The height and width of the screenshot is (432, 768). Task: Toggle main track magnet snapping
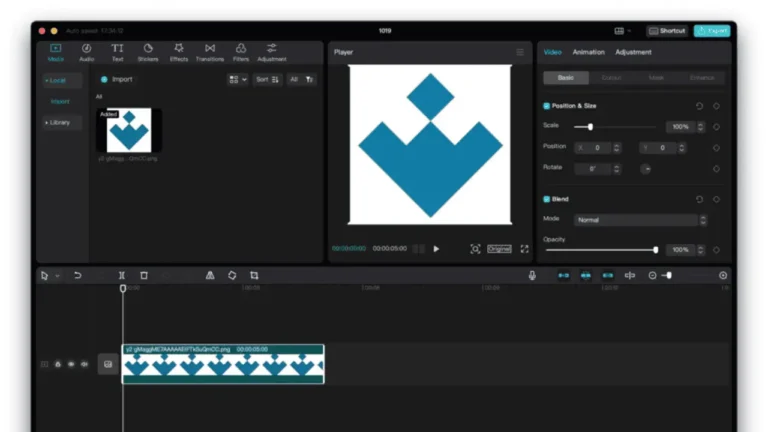coord(564,275)
